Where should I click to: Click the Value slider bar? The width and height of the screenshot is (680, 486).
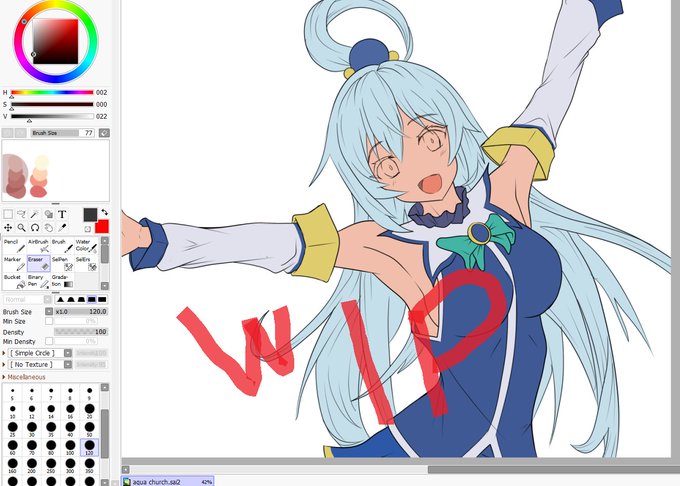[x=52, y=116]
